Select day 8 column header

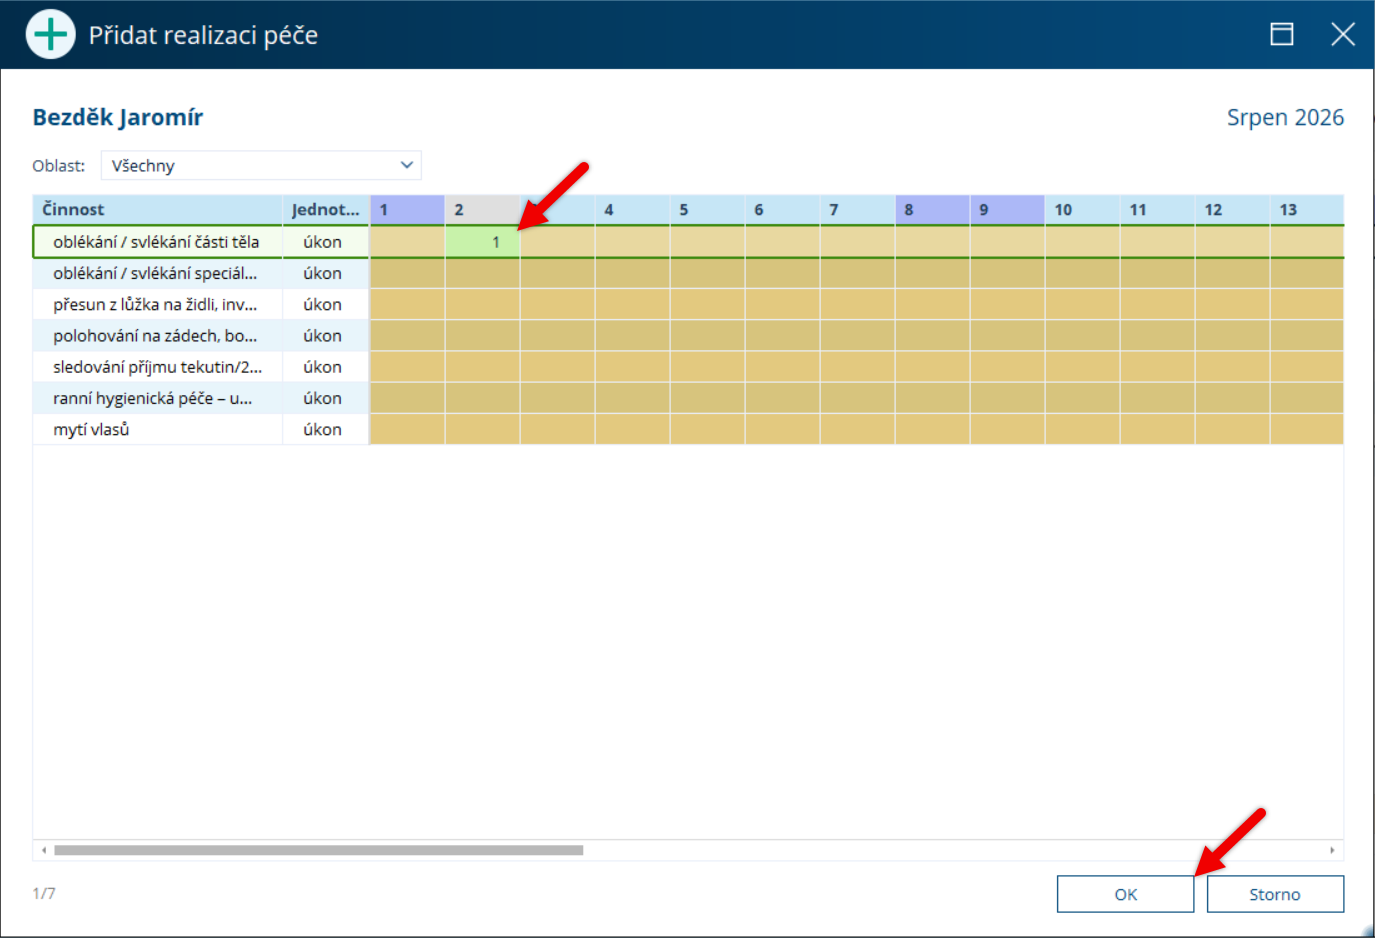(932, 209)
